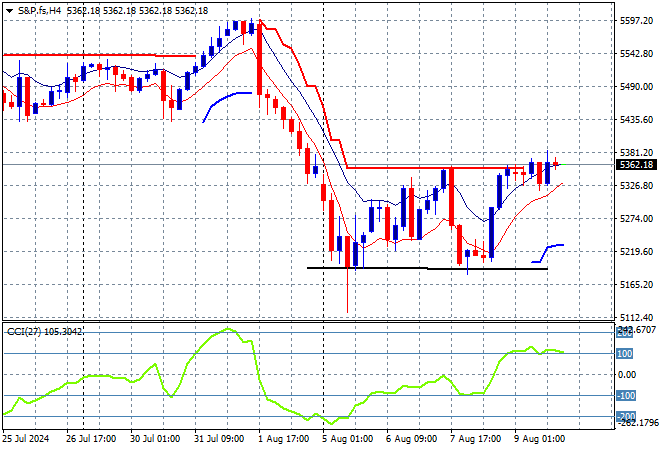Screen dimensions: 660x450
Task: Click the 25 Jul 2024 date label
Action: 25,439
